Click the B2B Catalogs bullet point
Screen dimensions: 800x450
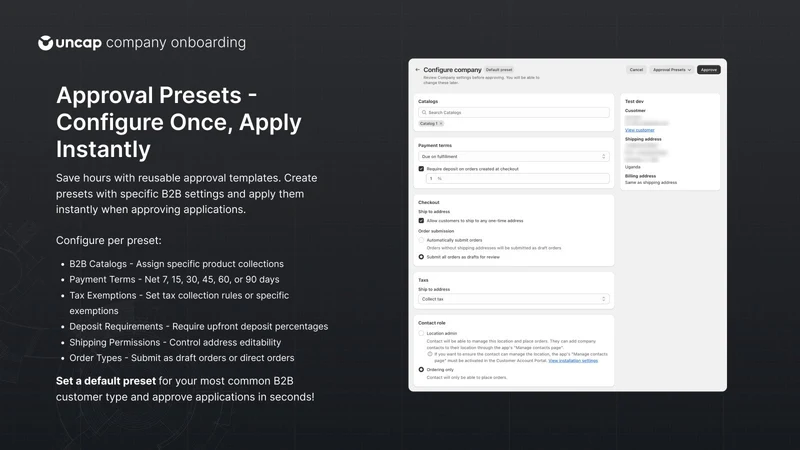click(x=177, y=264)
